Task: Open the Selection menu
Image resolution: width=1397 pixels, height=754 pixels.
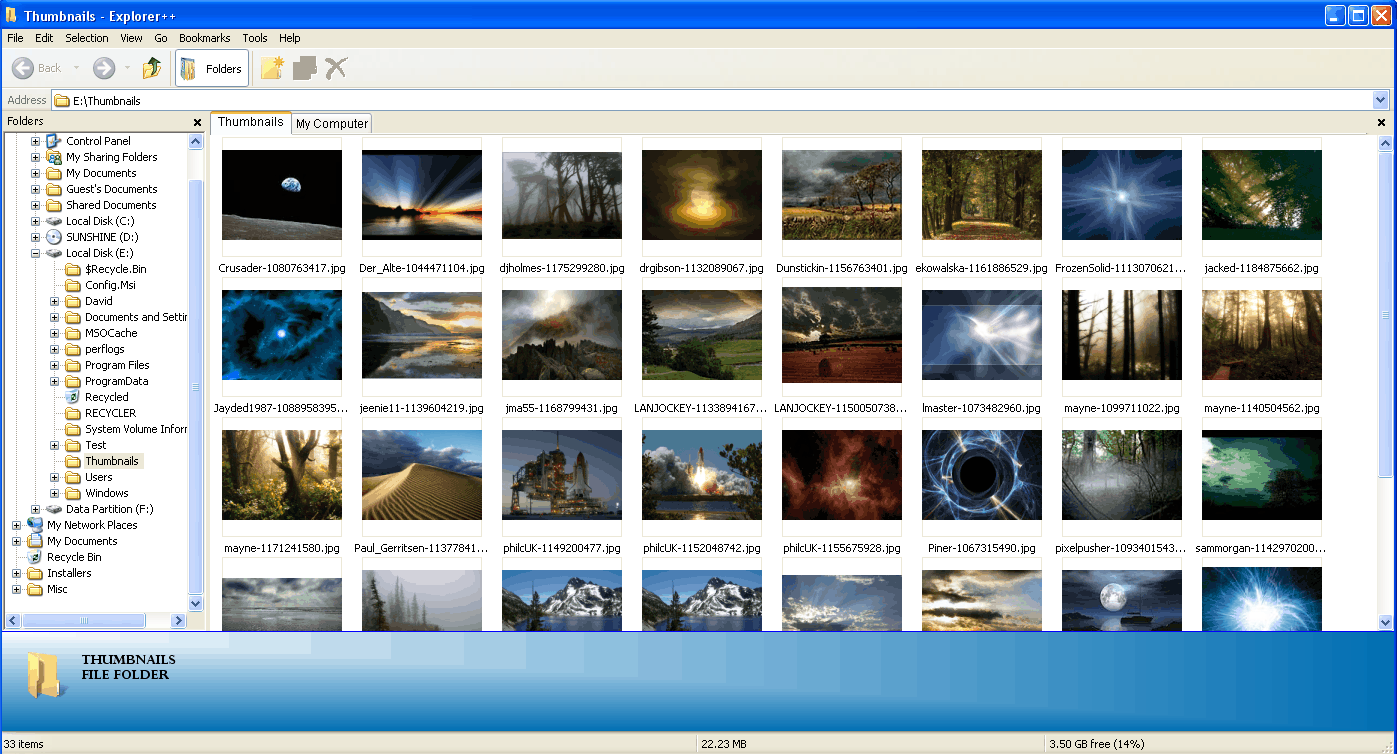Action: (x=87, y=38)
